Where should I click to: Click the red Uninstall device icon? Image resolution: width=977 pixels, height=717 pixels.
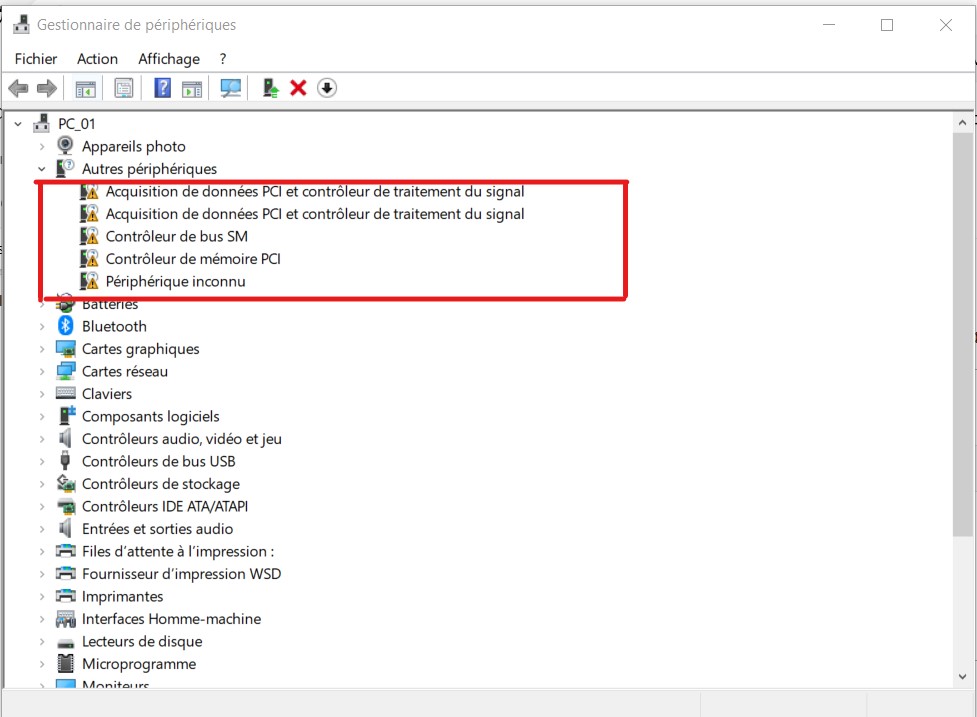point(297,88)
